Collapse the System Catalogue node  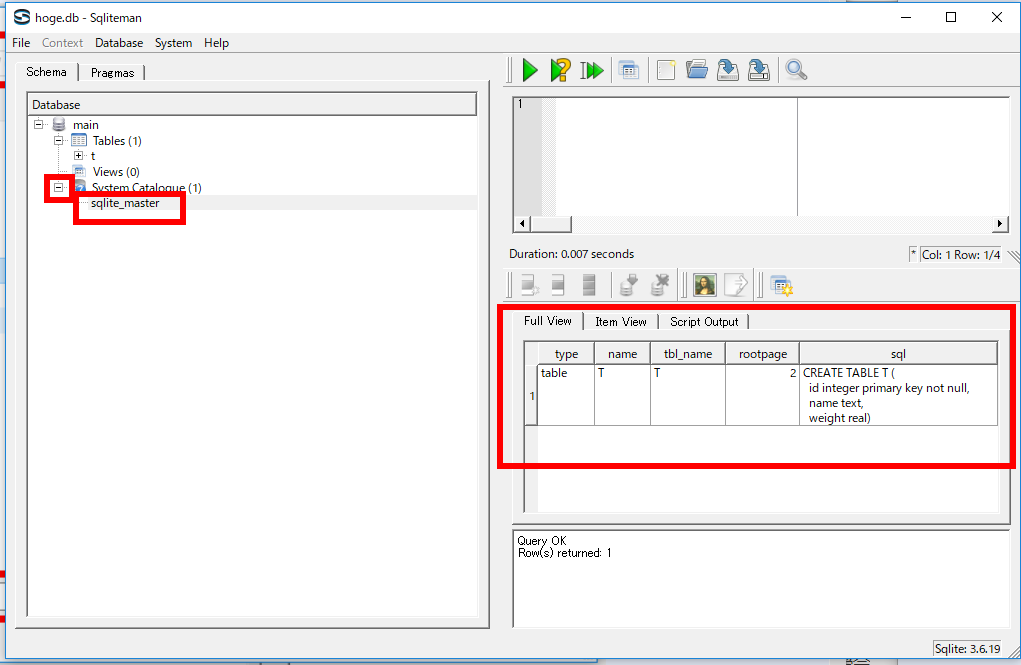click(59, 187)
